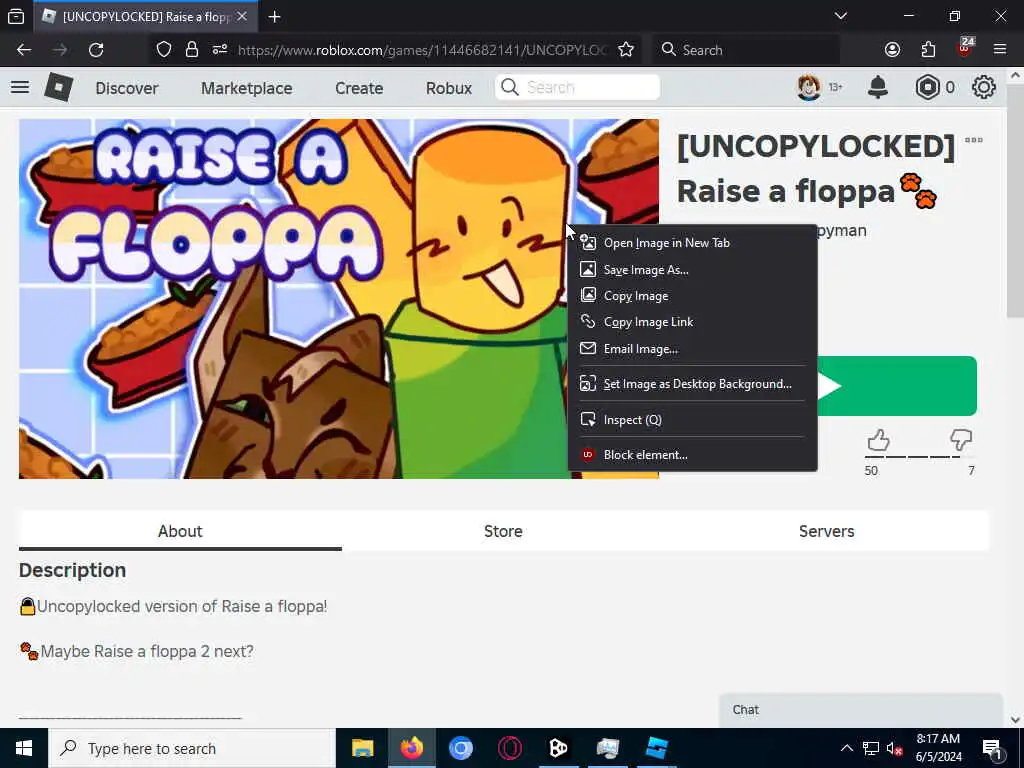Expand the list all tabs chevron
The image size is (1024, 768).
click(x=841, y=16)
